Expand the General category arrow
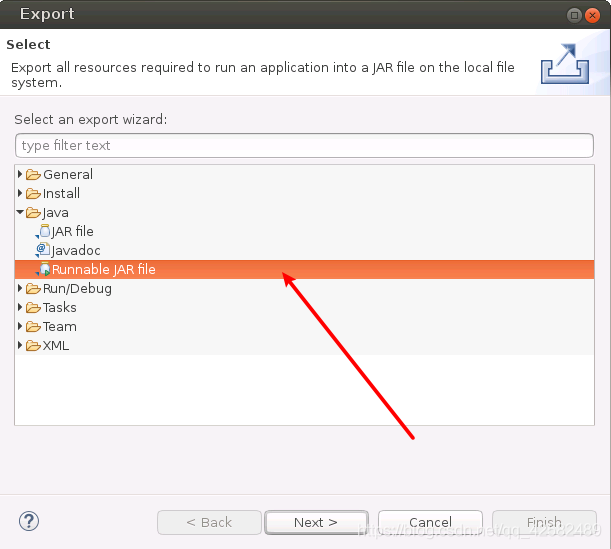Screen dimensions: 611x549 click(20, 174)
